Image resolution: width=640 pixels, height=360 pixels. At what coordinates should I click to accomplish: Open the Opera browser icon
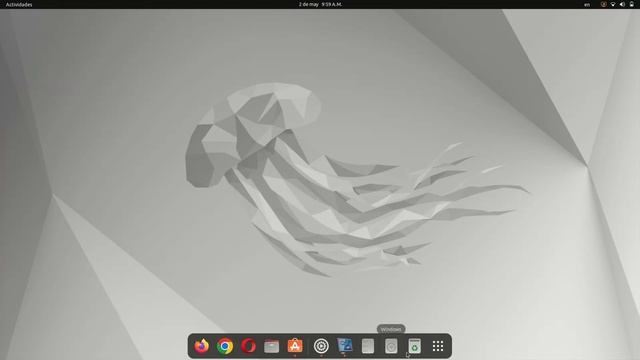tap(248, 346)
